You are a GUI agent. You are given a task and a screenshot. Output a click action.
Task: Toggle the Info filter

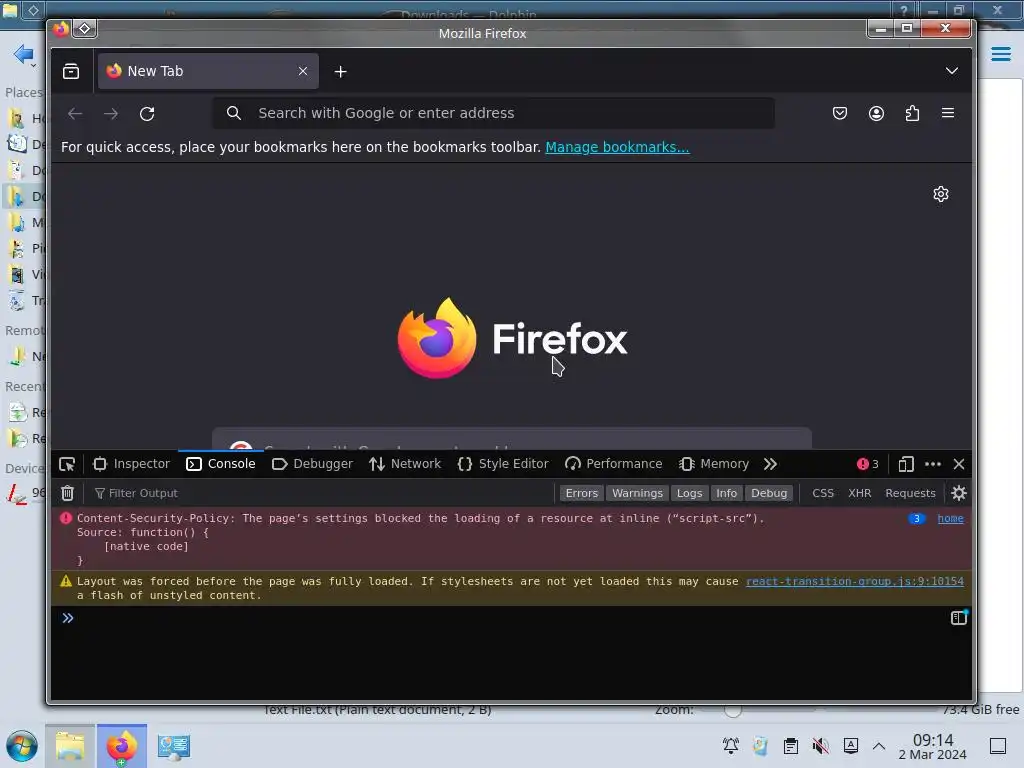(726, 493)
